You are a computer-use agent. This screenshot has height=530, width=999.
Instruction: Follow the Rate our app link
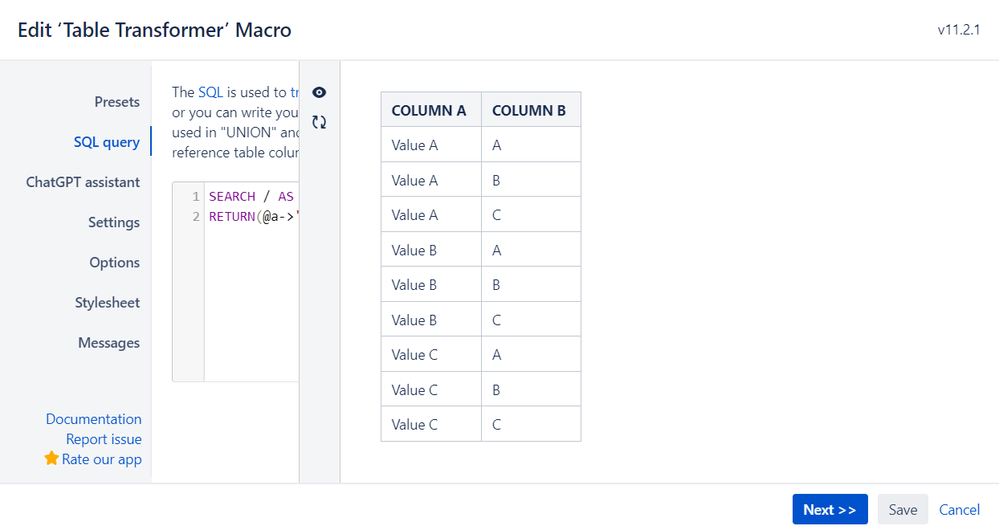click(102, 459)
